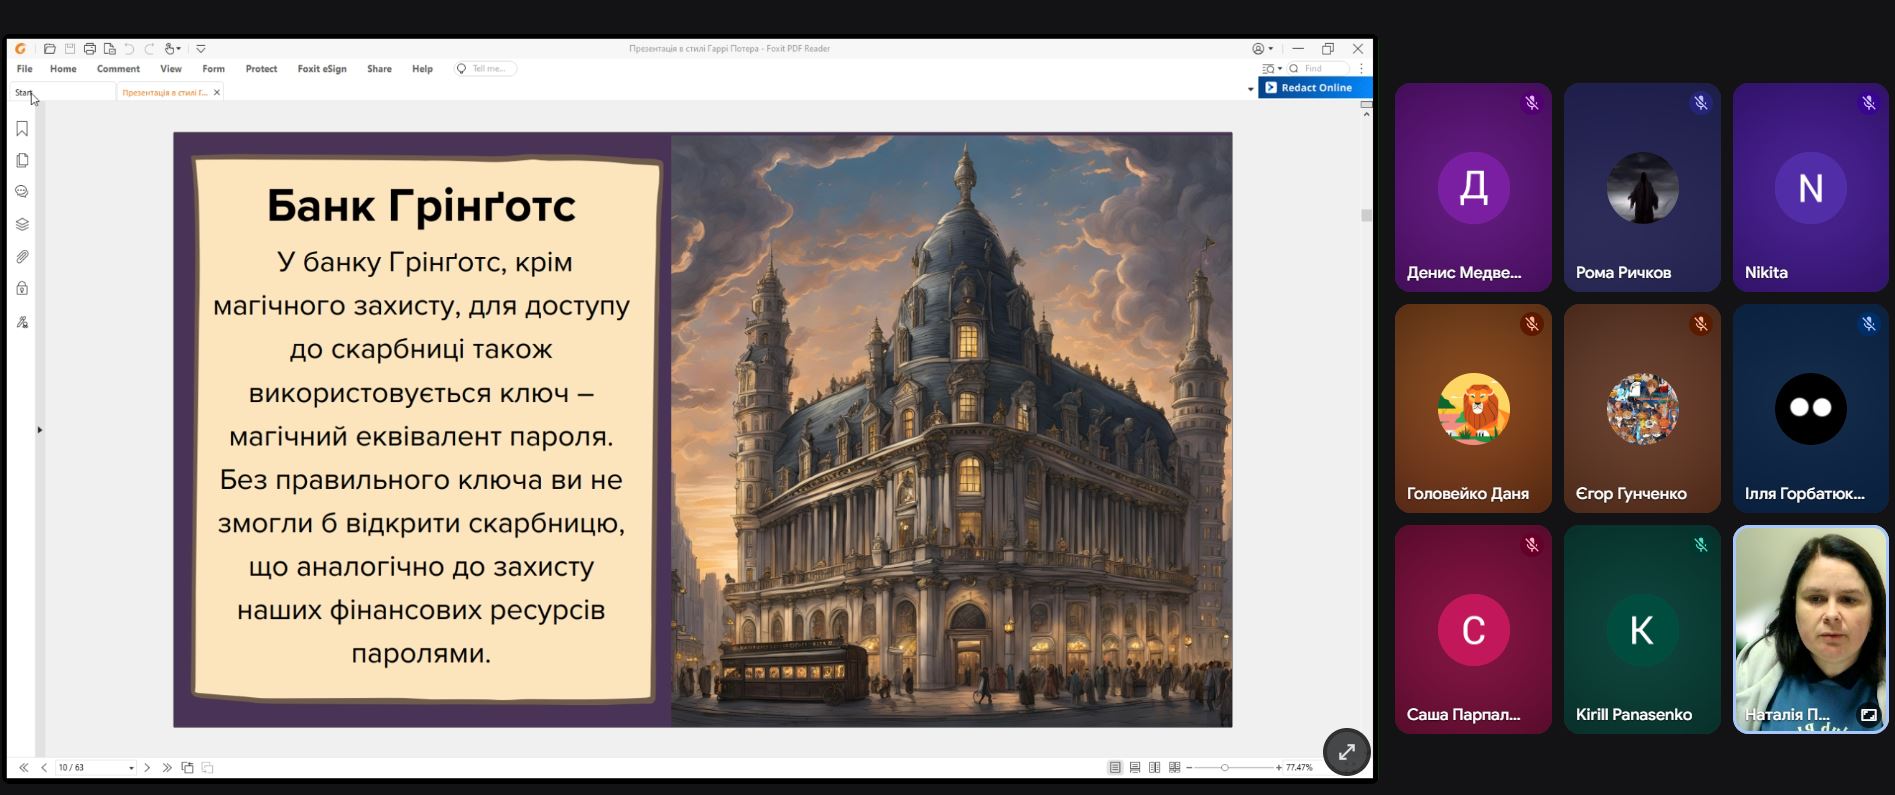Open the Protect menu tab

point(261,69)
